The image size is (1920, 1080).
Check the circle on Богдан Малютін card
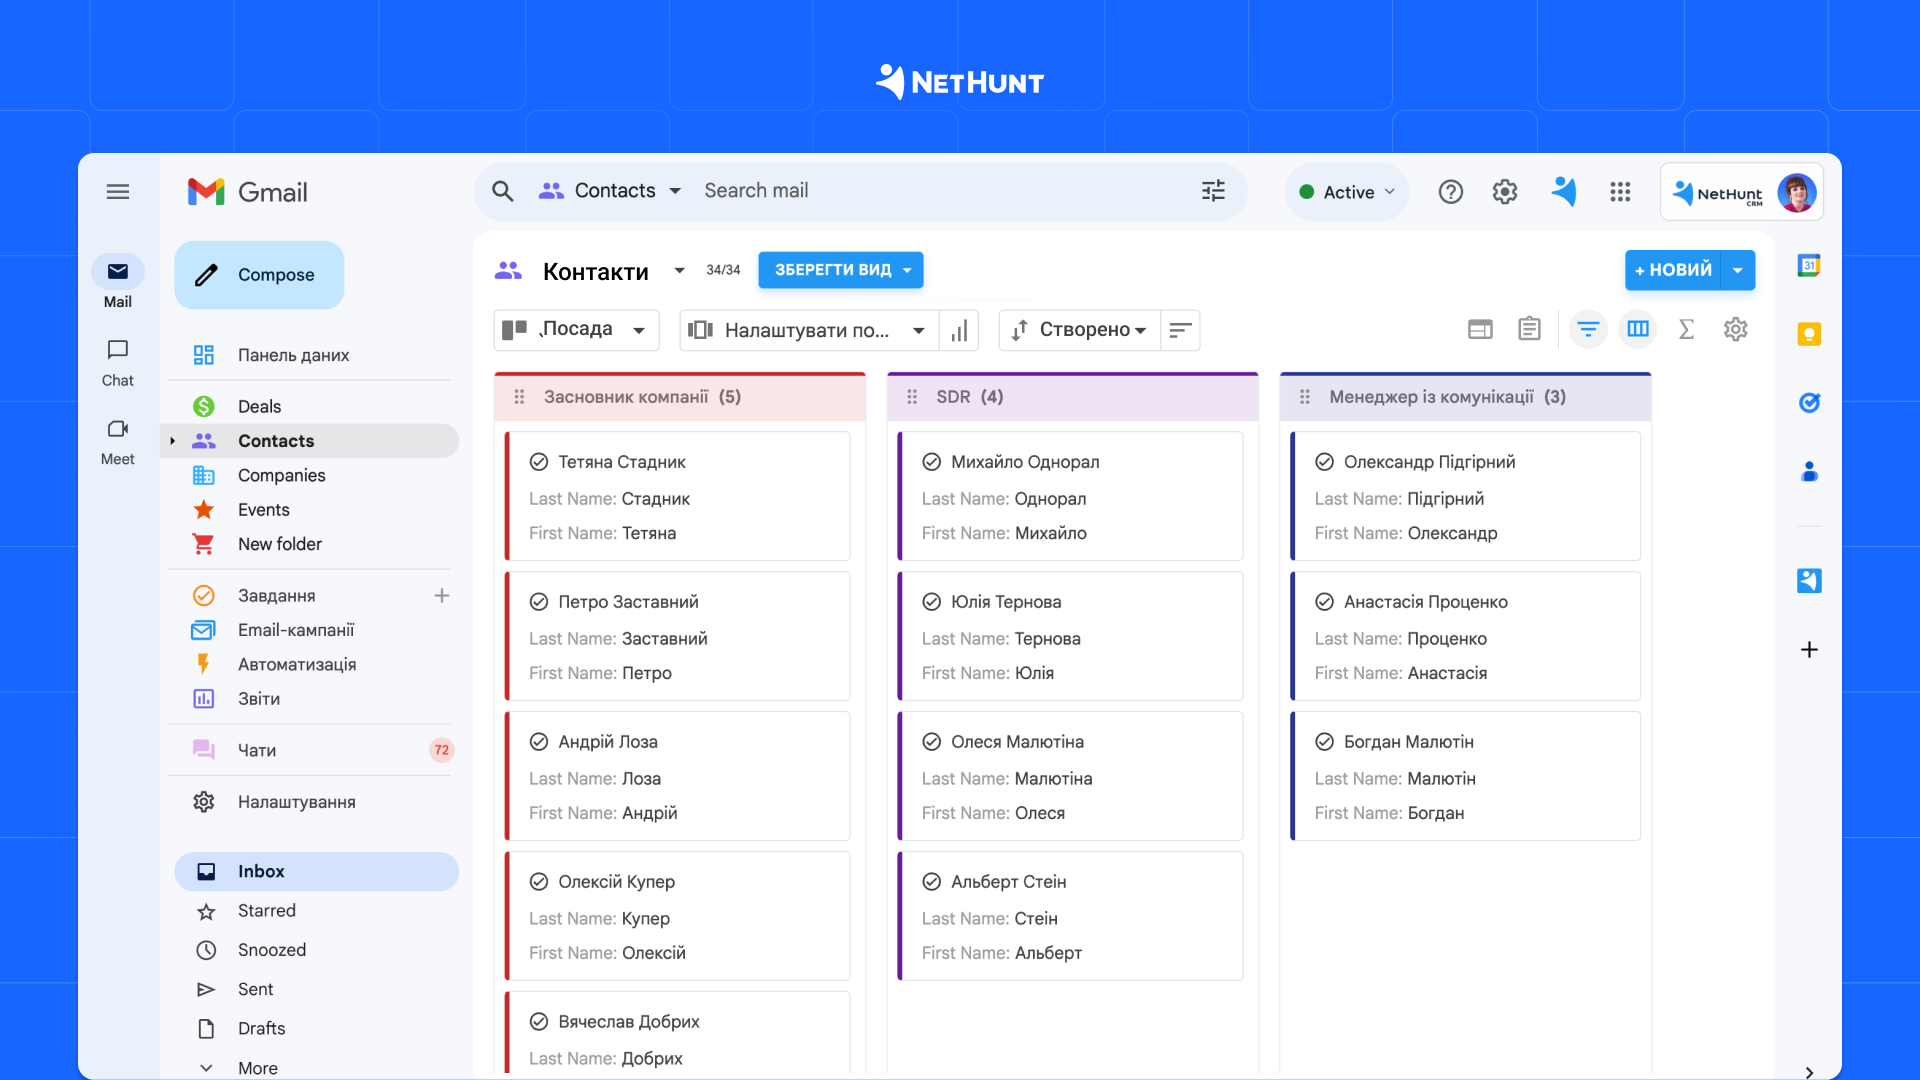click(x=1324, y=742)
